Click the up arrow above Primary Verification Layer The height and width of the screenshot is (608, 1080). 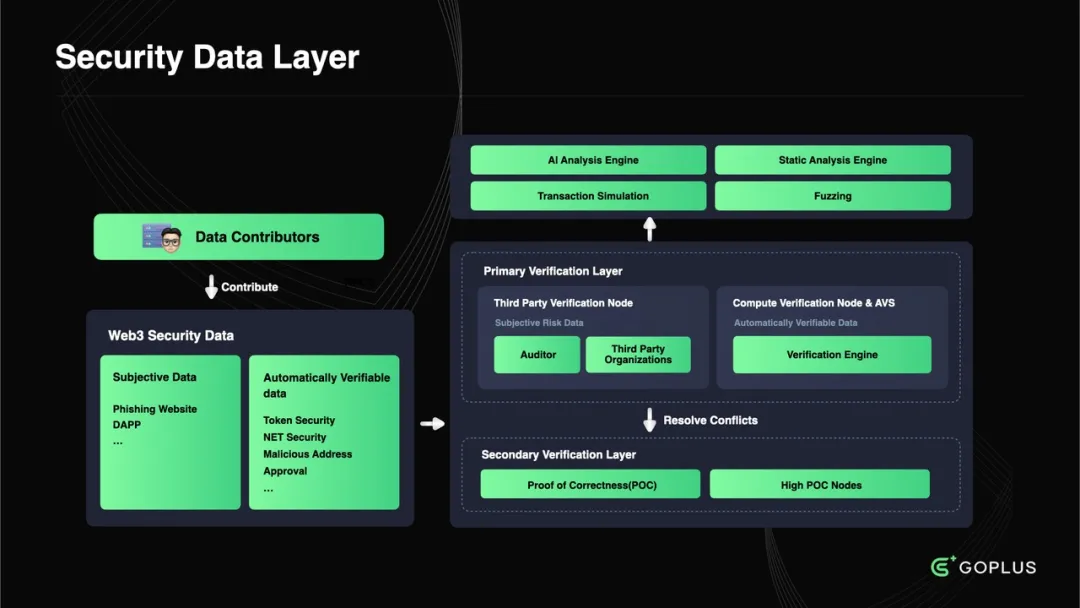649,229
